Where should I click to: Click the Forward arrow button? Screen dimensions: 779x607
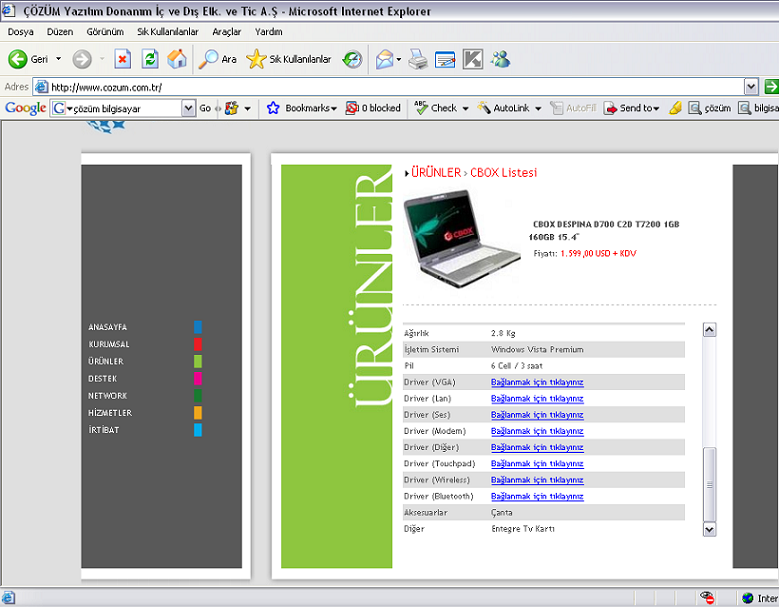point(82,59)
